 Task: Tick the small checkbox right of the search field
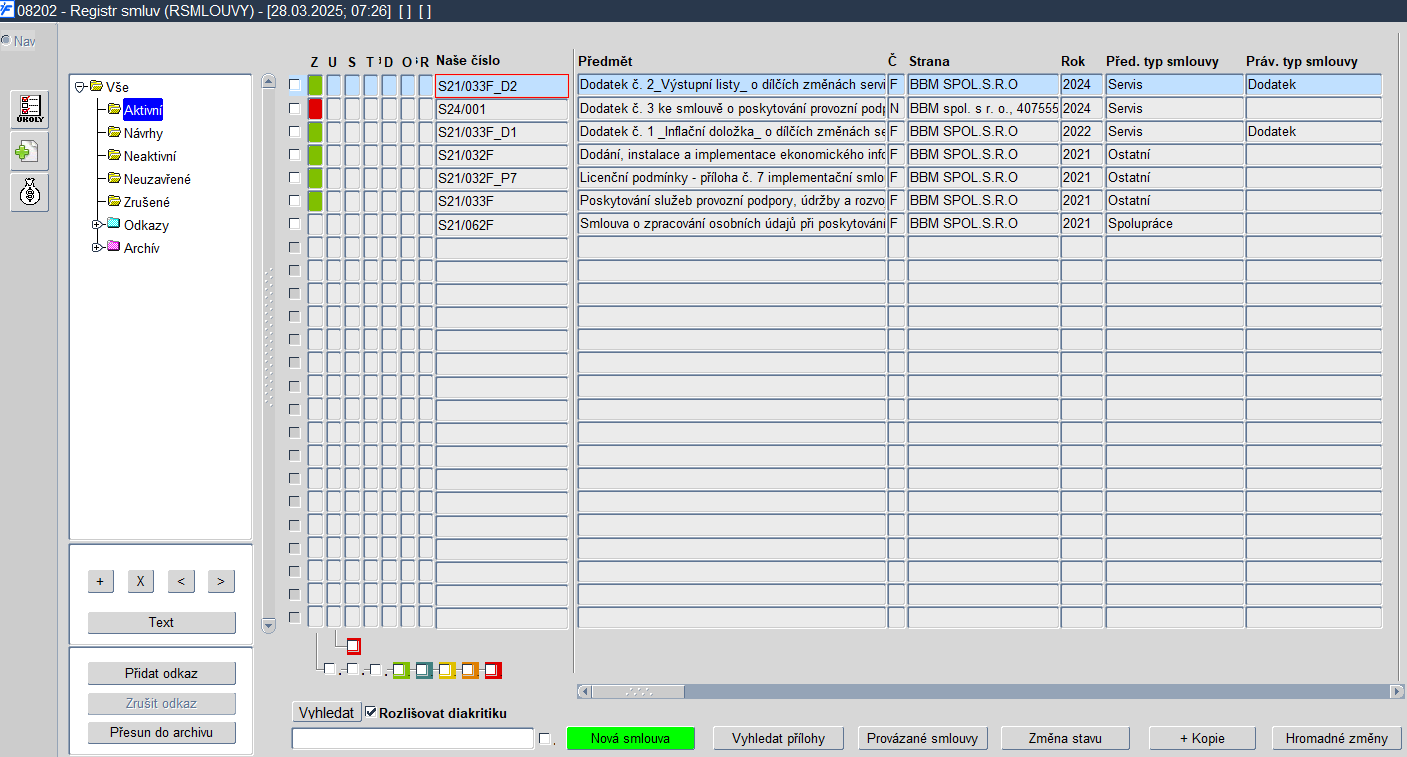coord(544,739)
